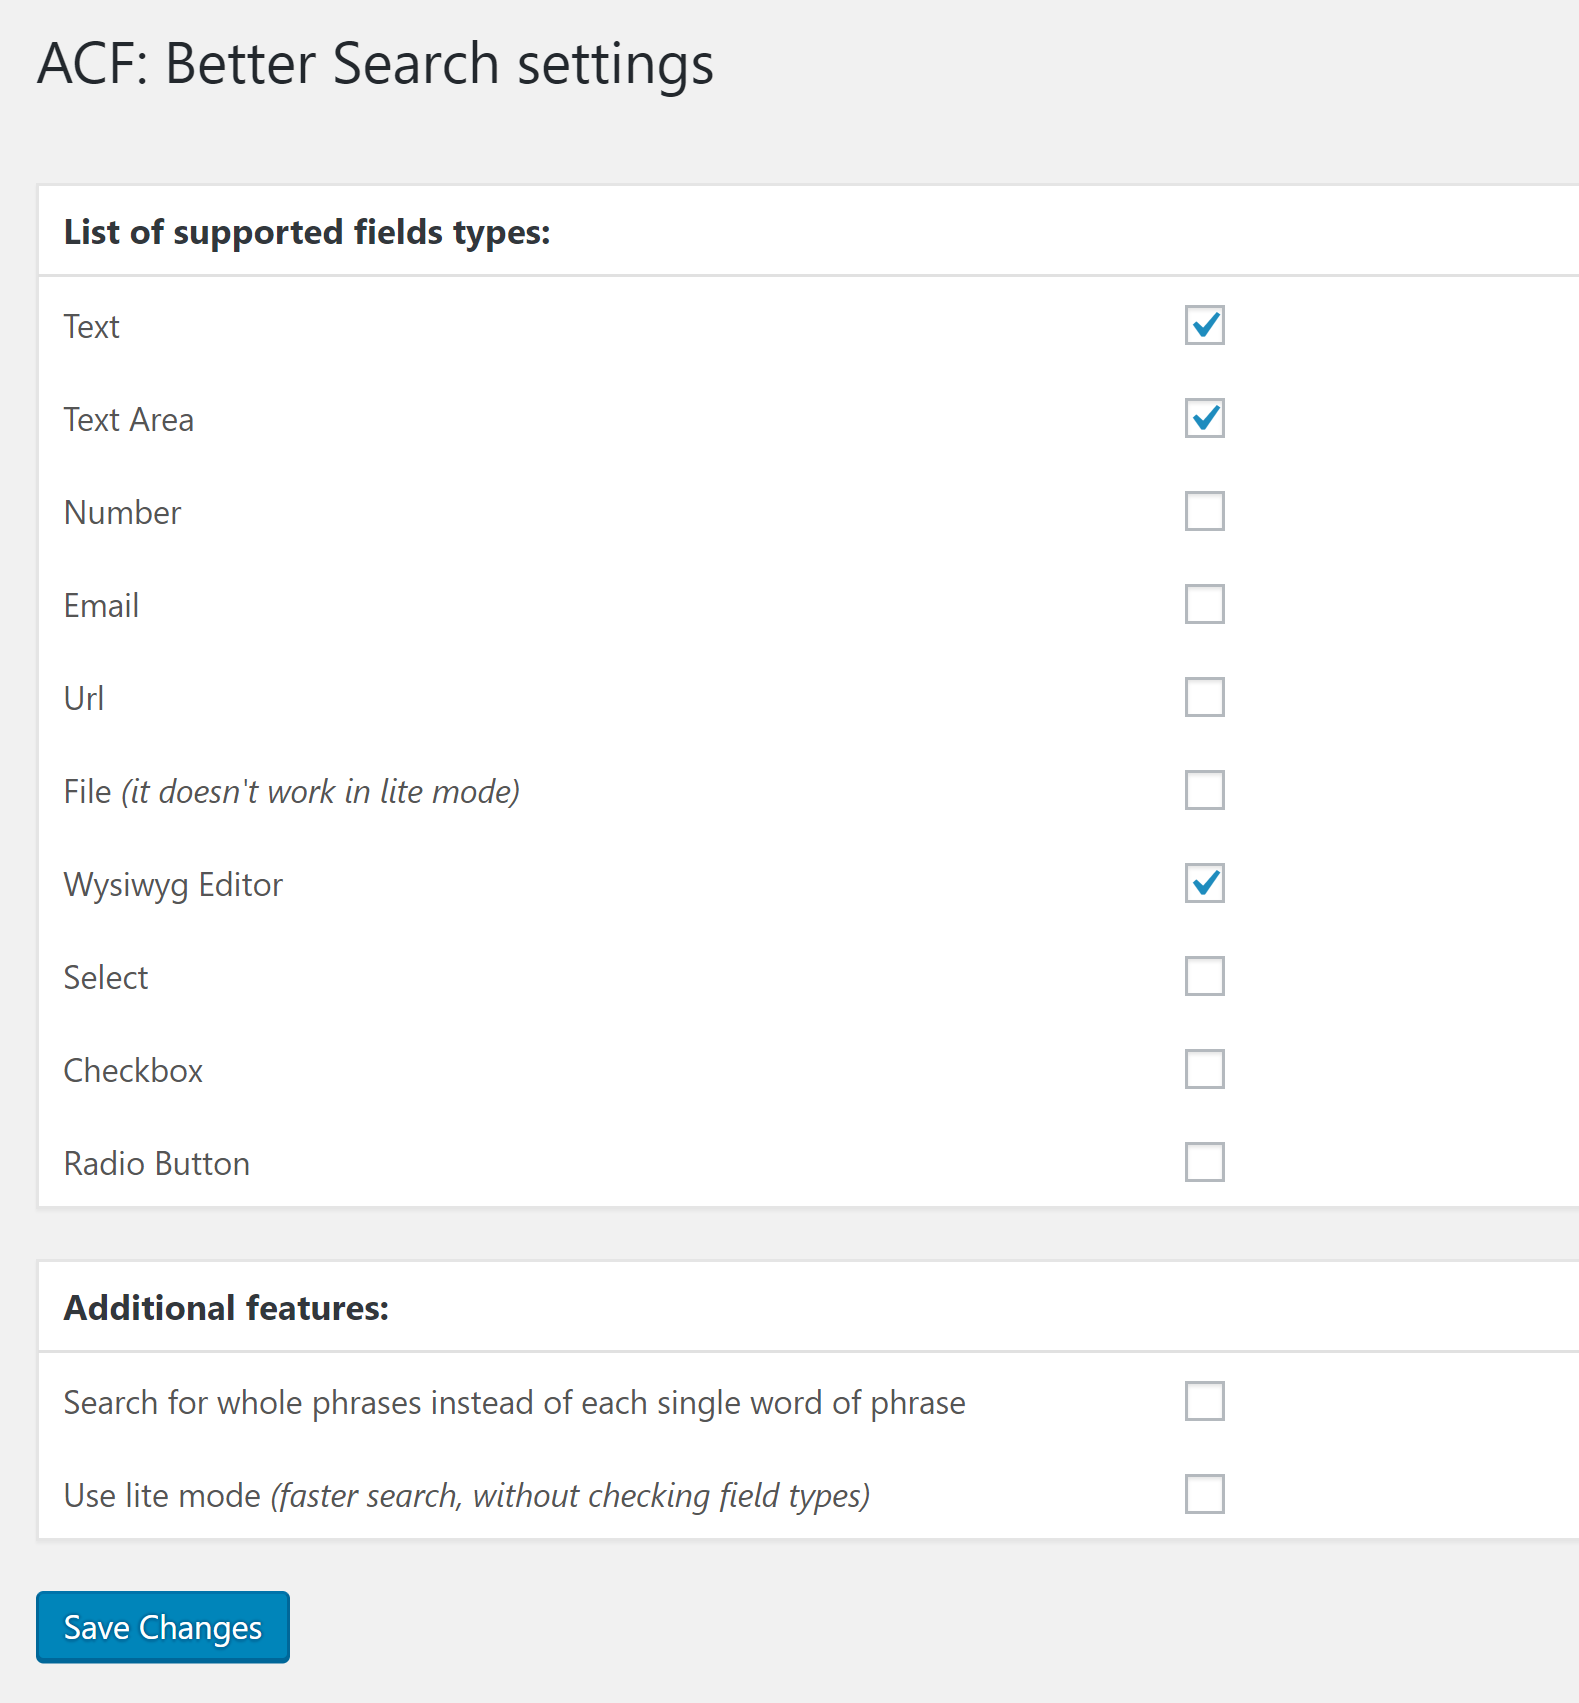
Task: Uncheck the Text Area checkbox
Action: 1204,418
